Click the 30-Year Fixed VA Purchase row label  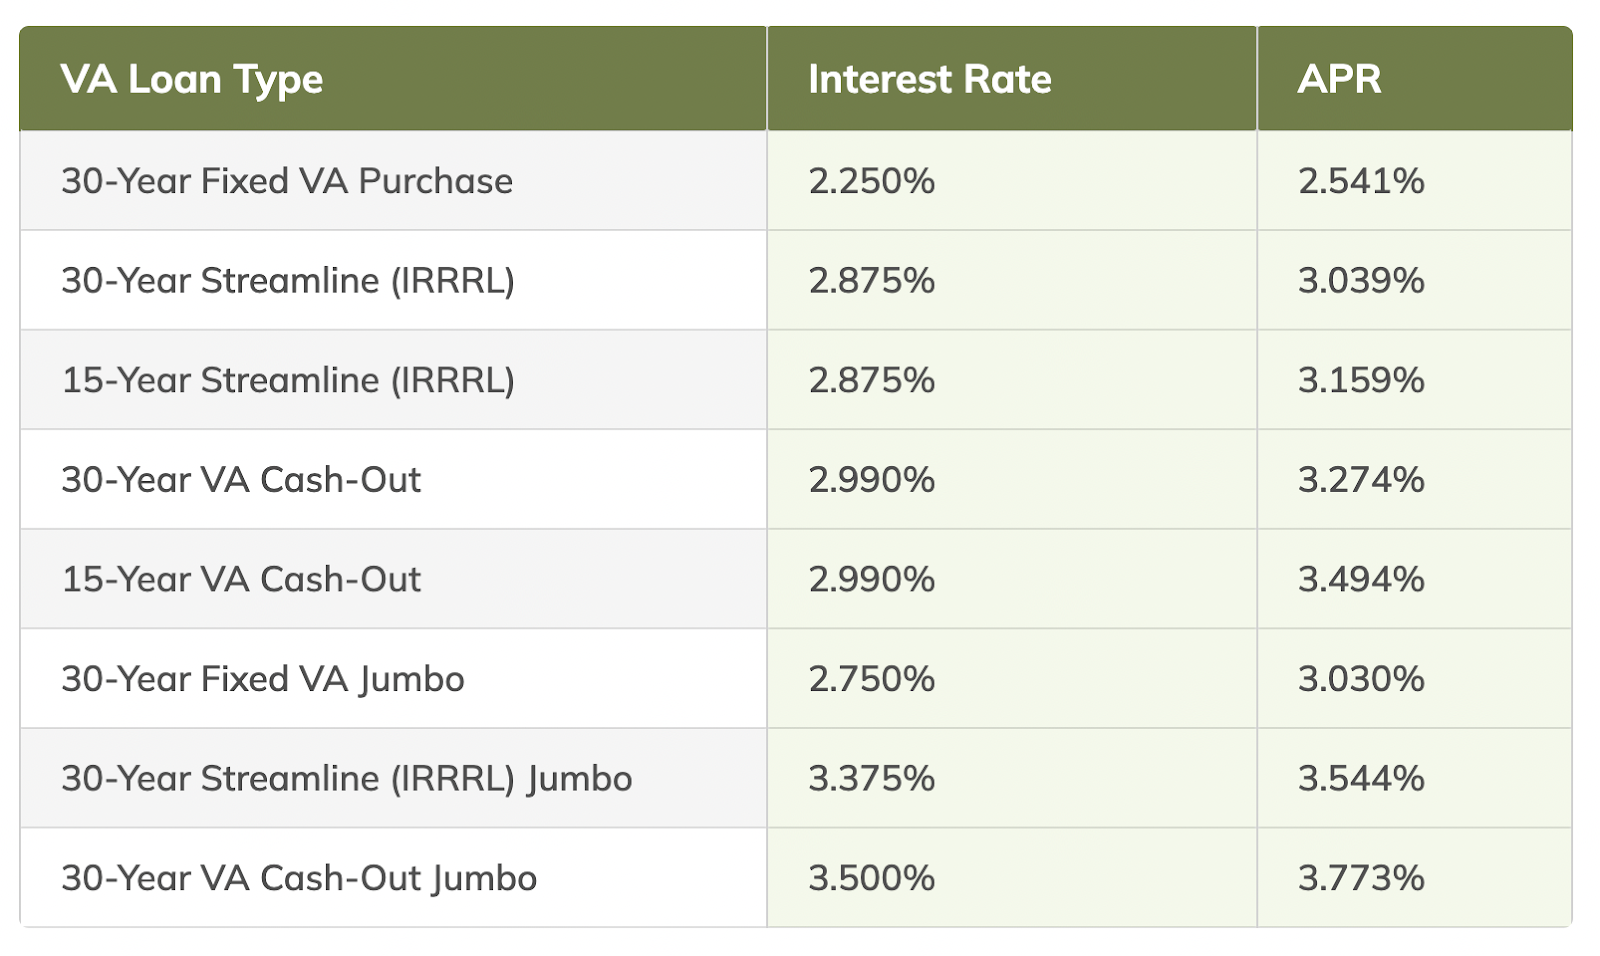click(x=287, y=181)
